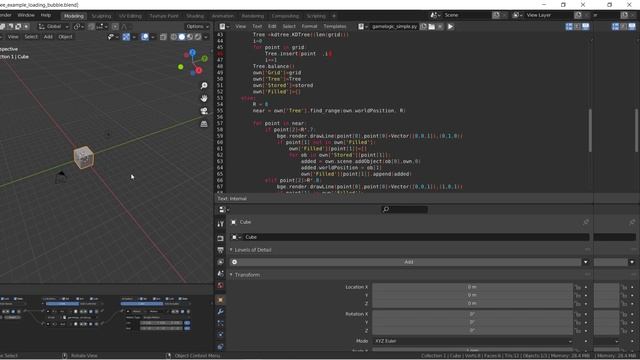Click the zoom magnifier icon in the viewport

click(x=204, y=86)
